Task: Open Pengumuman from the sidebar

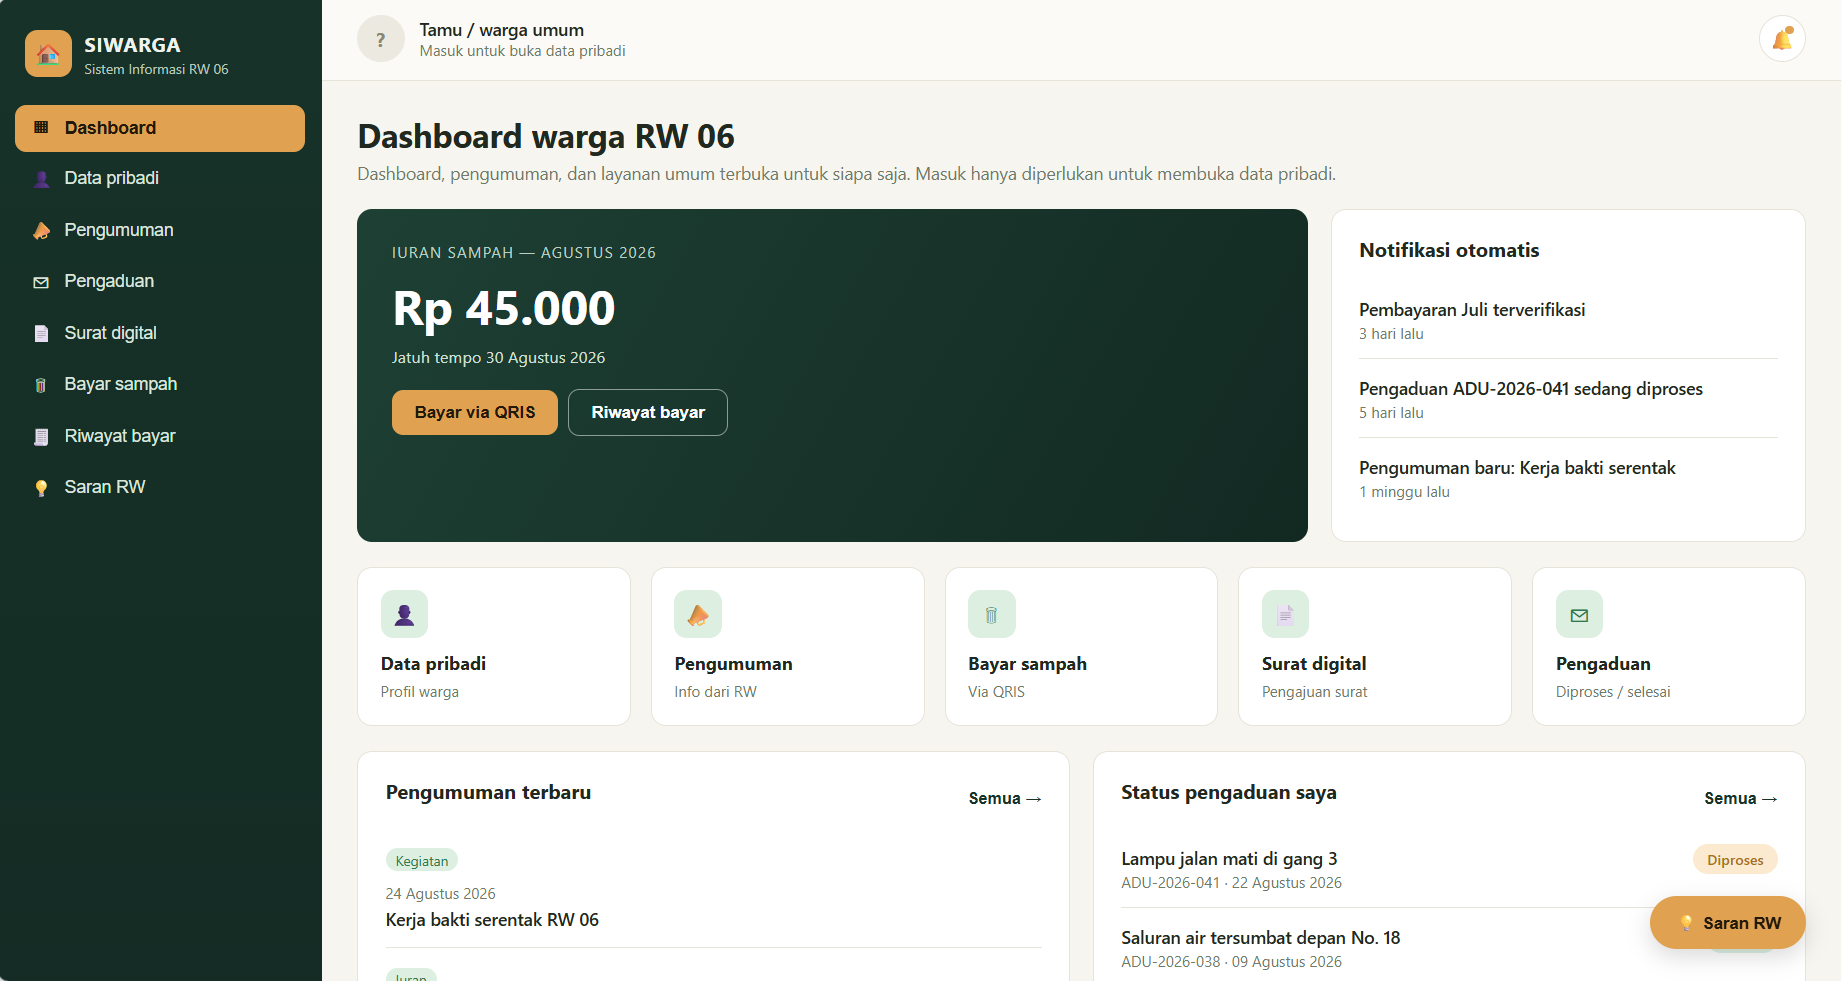Action: [x=160, y=230]
